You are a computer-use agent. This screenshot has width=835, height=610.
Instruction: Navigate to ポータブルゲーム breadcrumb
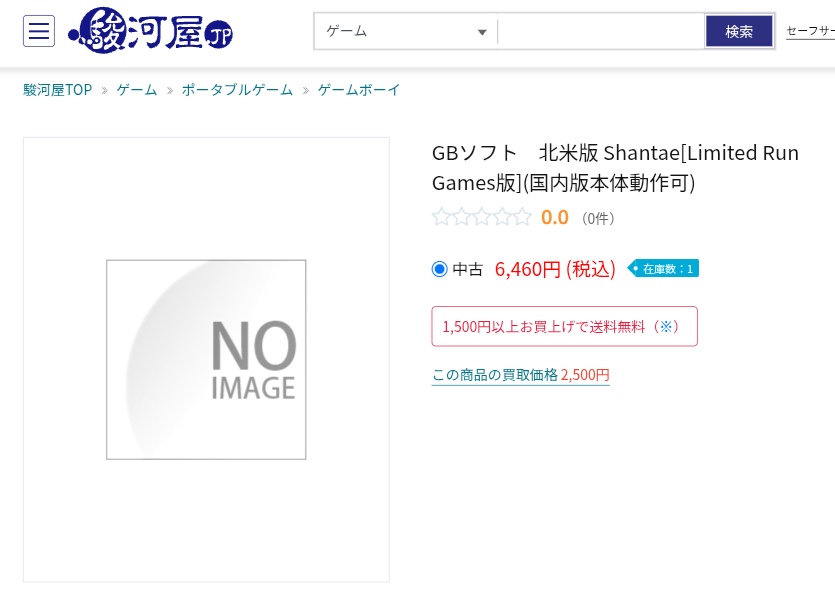click(x=238, y=90)
